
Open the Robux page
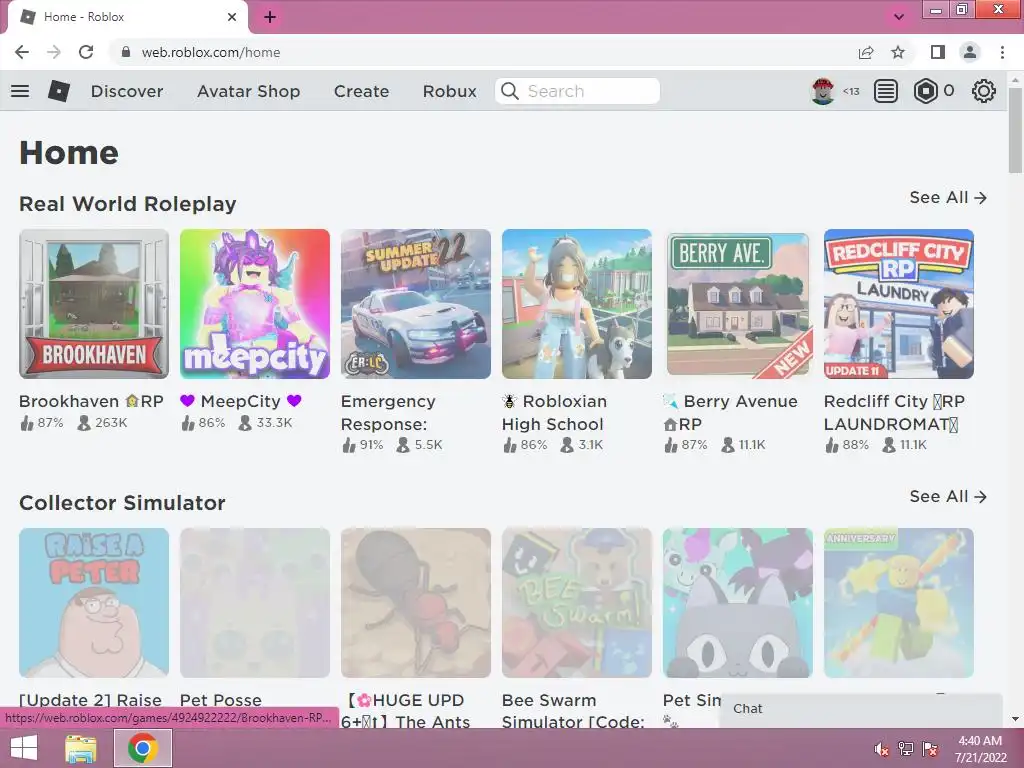click(449, 91)
